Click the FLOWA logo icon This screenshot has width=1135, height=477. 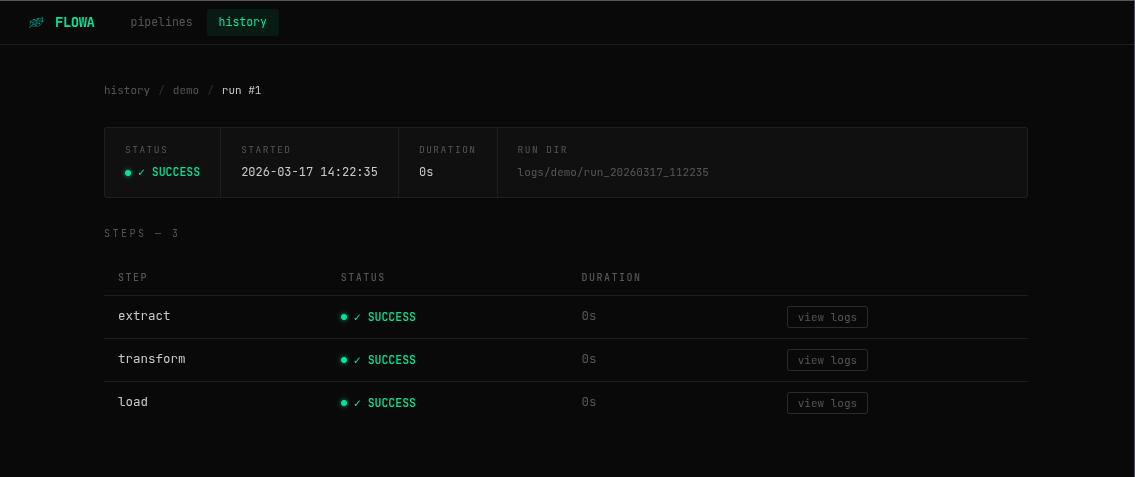click(x=35, y=22)
